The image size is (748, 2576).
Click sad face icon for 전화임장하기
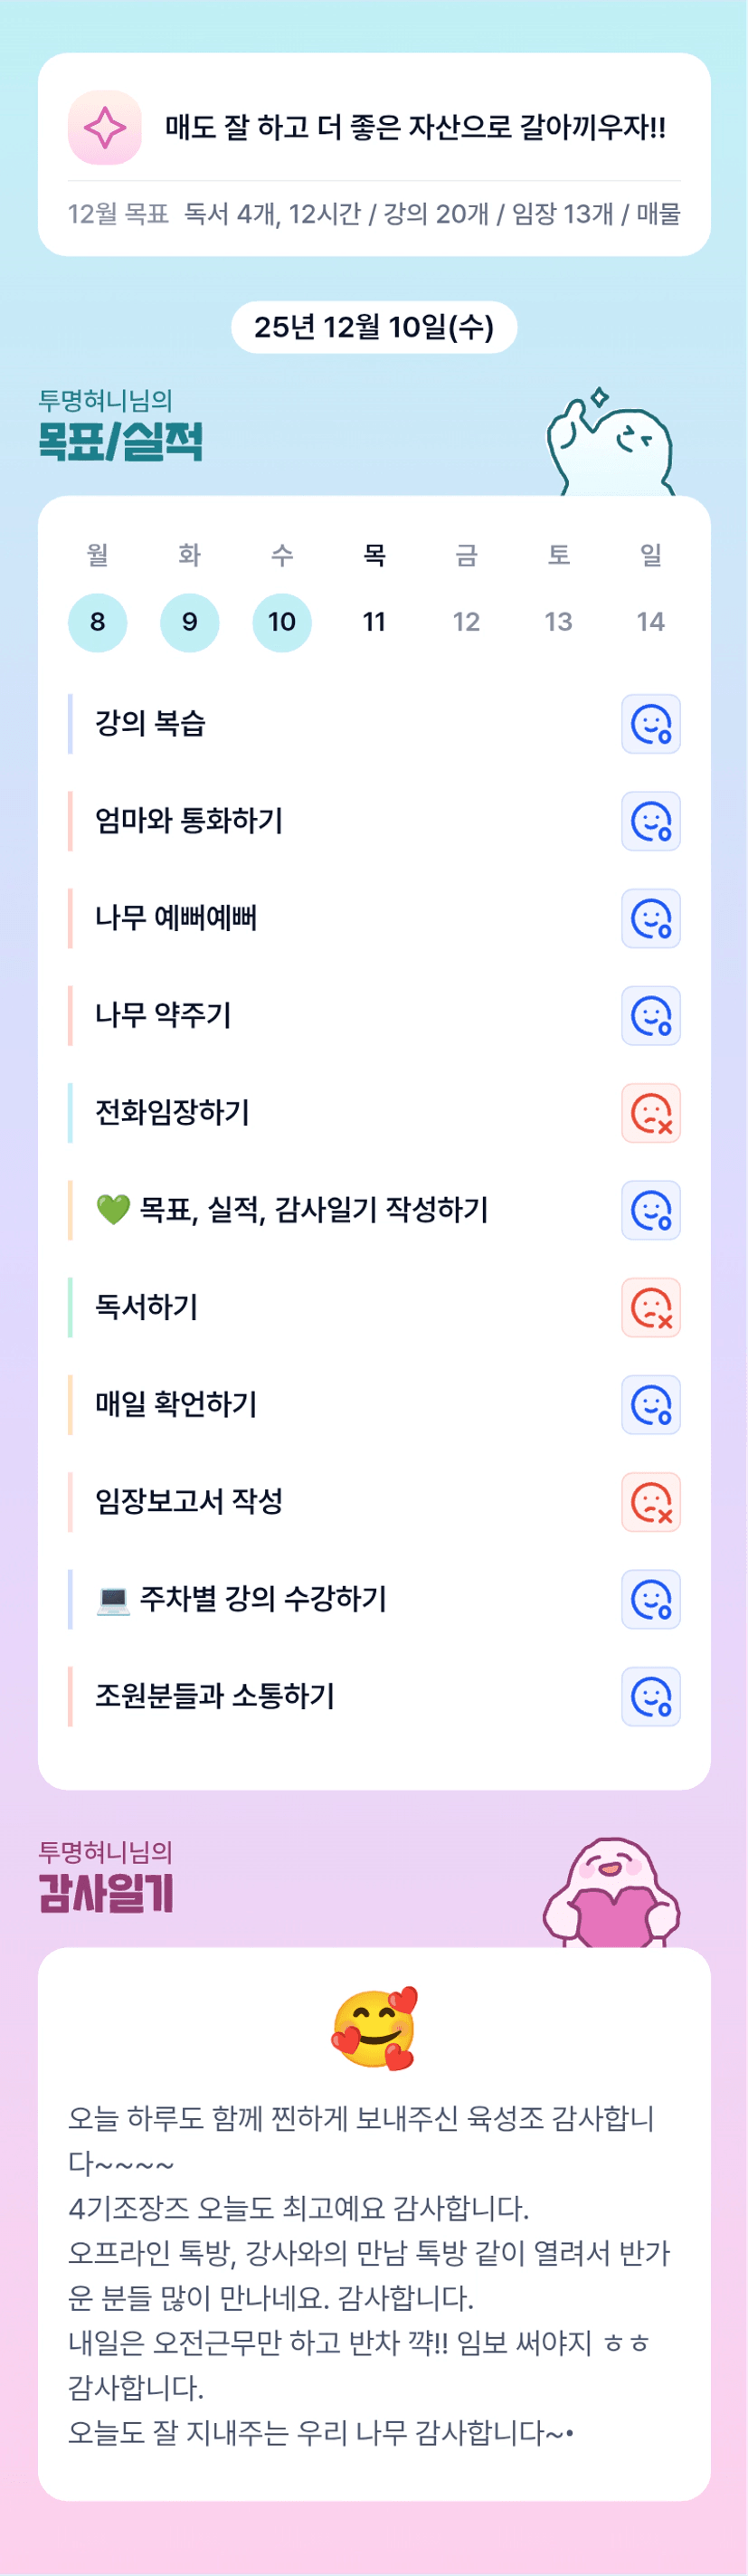pyautogui.click(x=651, y=1113)
